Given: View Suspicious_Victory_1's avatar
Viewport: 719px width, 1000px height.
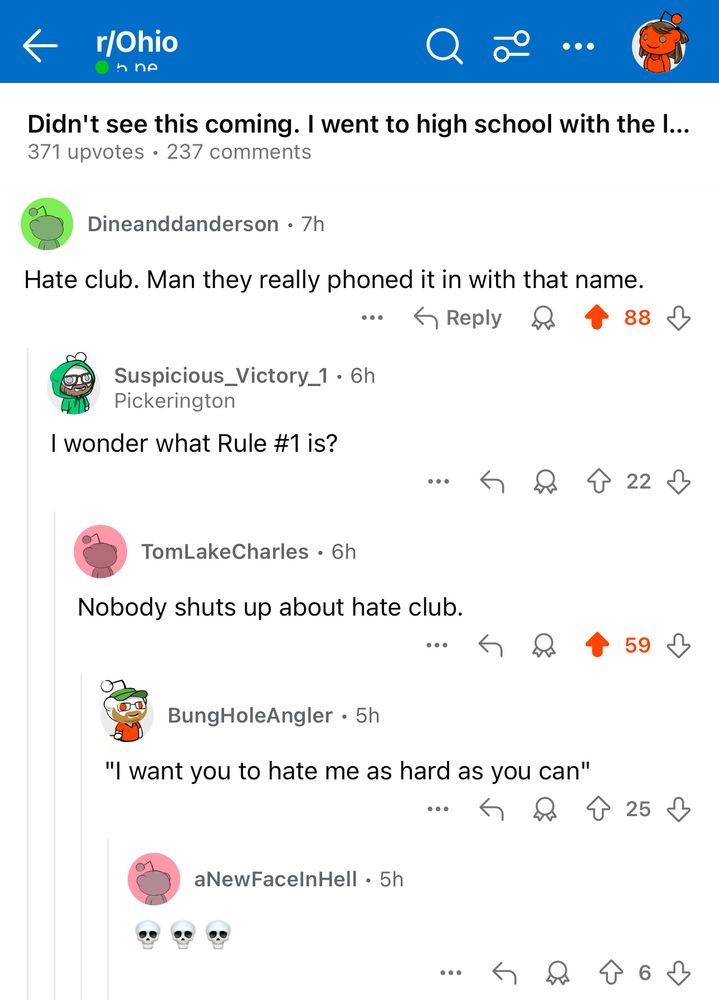Looking at the screenshot, I should 75,383.
